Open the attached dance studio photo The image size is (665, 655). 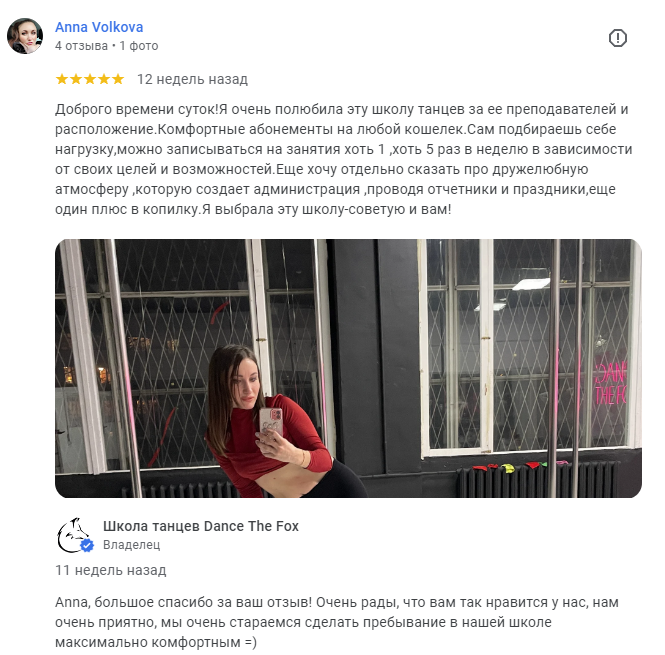(x=348, y=368)
